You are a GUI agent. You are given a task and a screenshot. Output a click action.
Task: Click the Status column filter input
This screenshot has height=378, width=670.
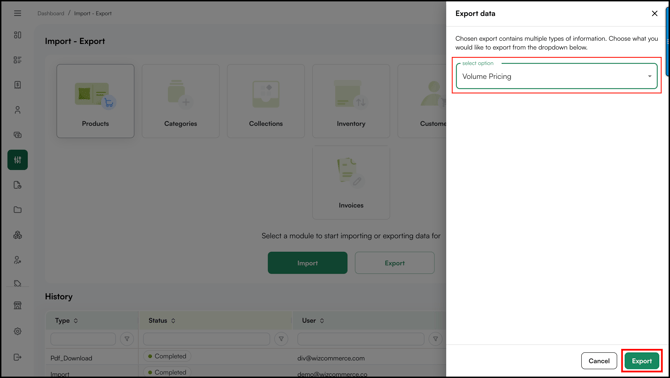[x=206, y=339]
